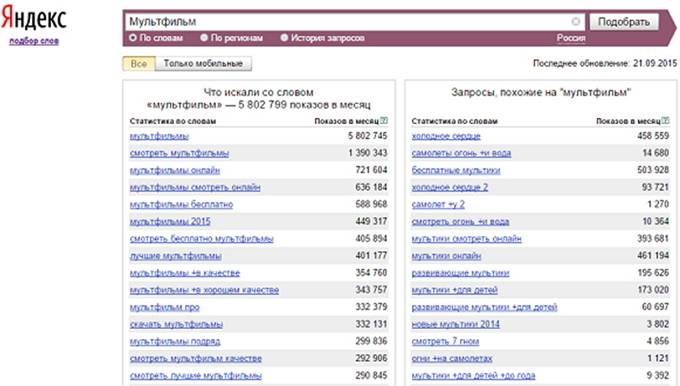Open the 'скачать мультфильмы' keyword link
Screen dimensions: 680x386
pos(176,324)
